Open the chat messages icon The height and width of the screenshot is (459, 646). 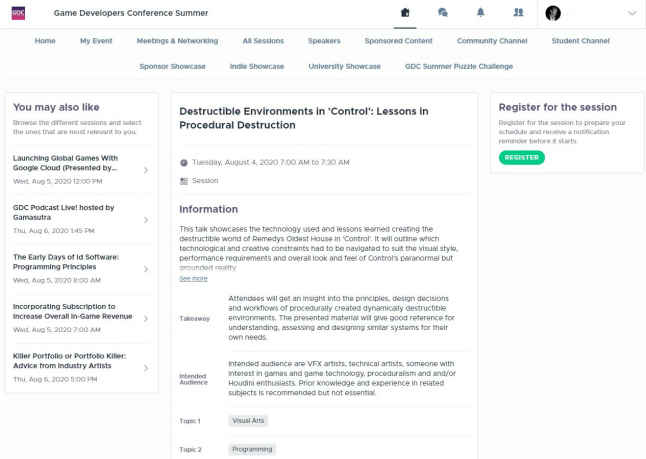443,13
